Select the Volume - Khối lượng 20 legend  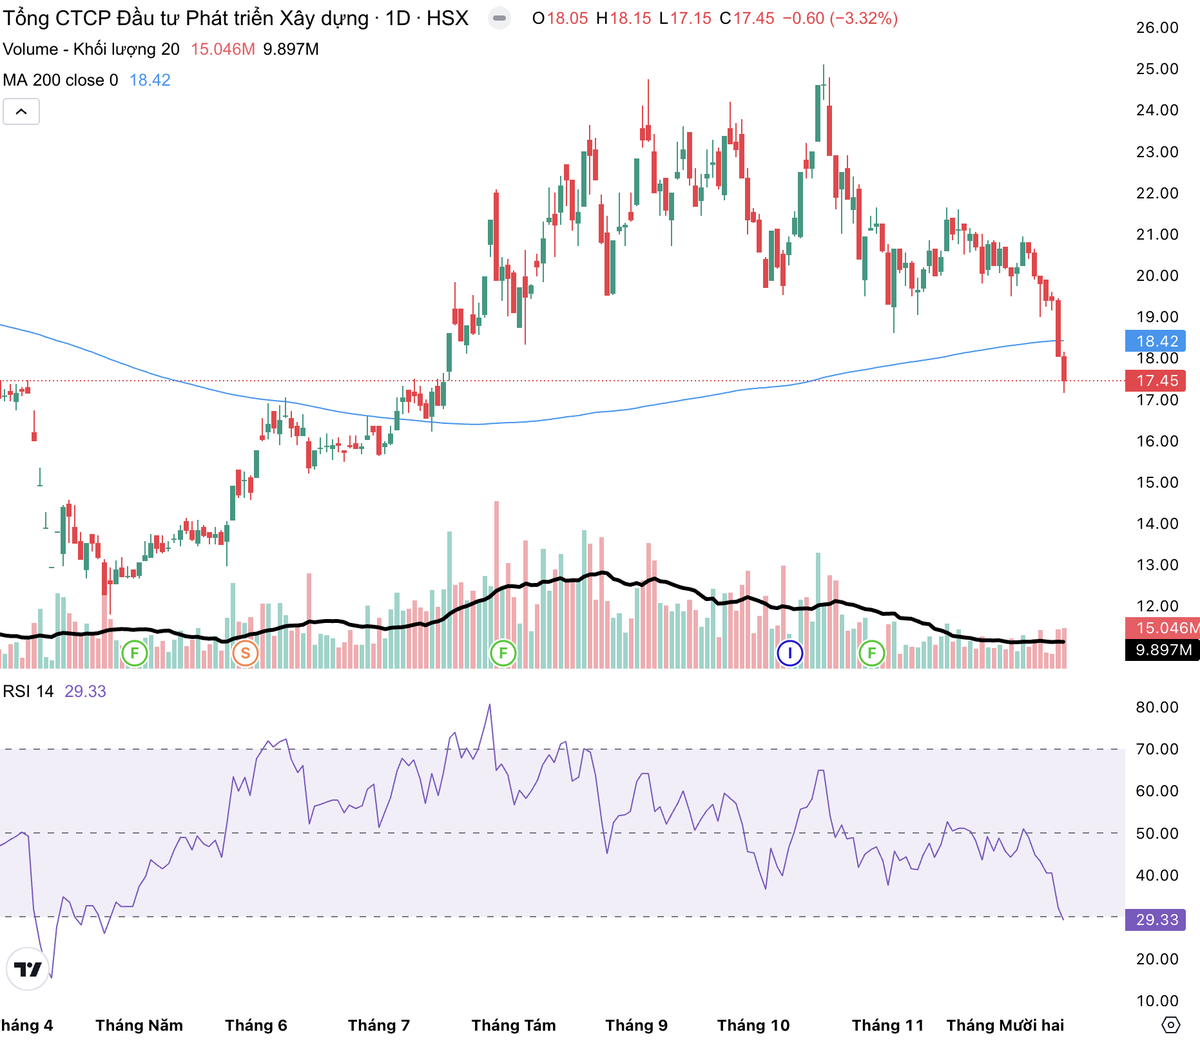[91, 49]
